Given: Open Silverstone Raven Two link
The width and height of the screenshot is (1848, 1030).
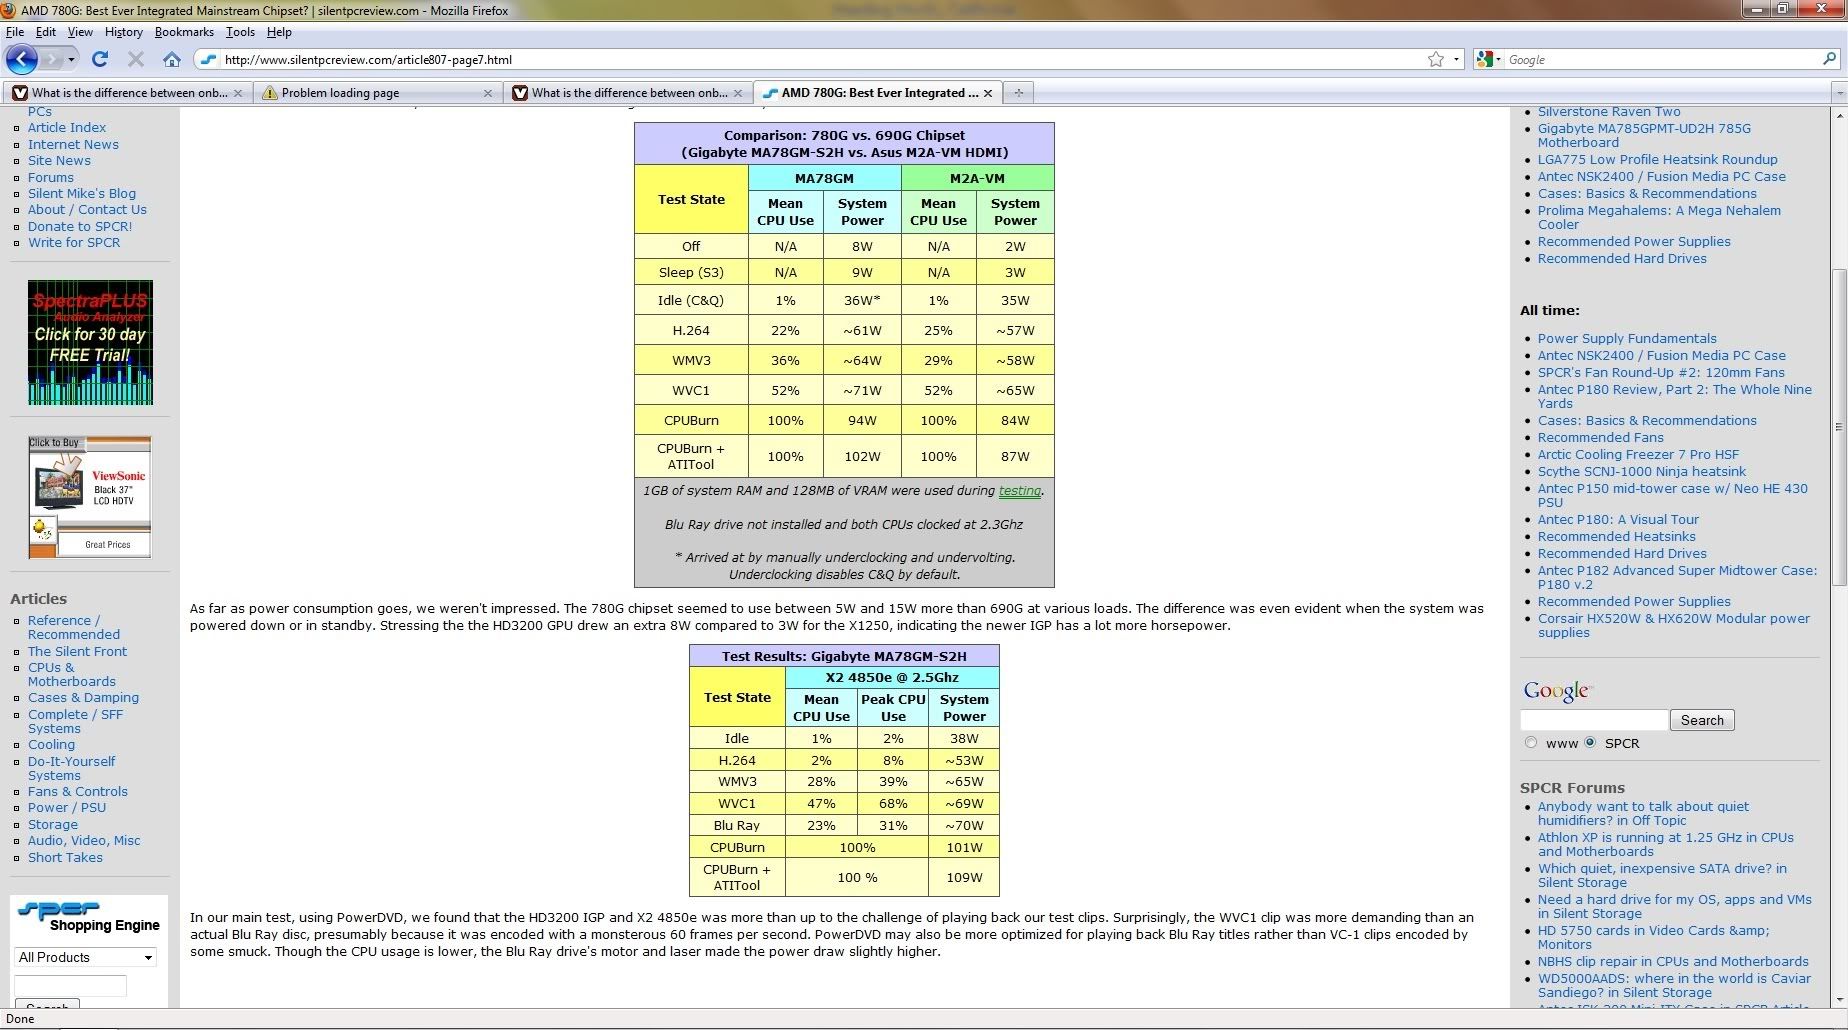Looking at the screenshot, I should [1609, 112].
